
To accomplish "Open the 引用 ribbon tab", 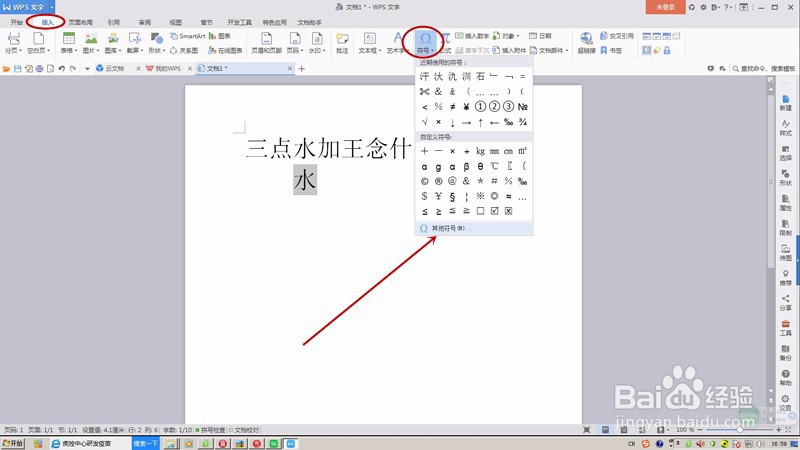I will pyautogui.click(x=113, y=22).
